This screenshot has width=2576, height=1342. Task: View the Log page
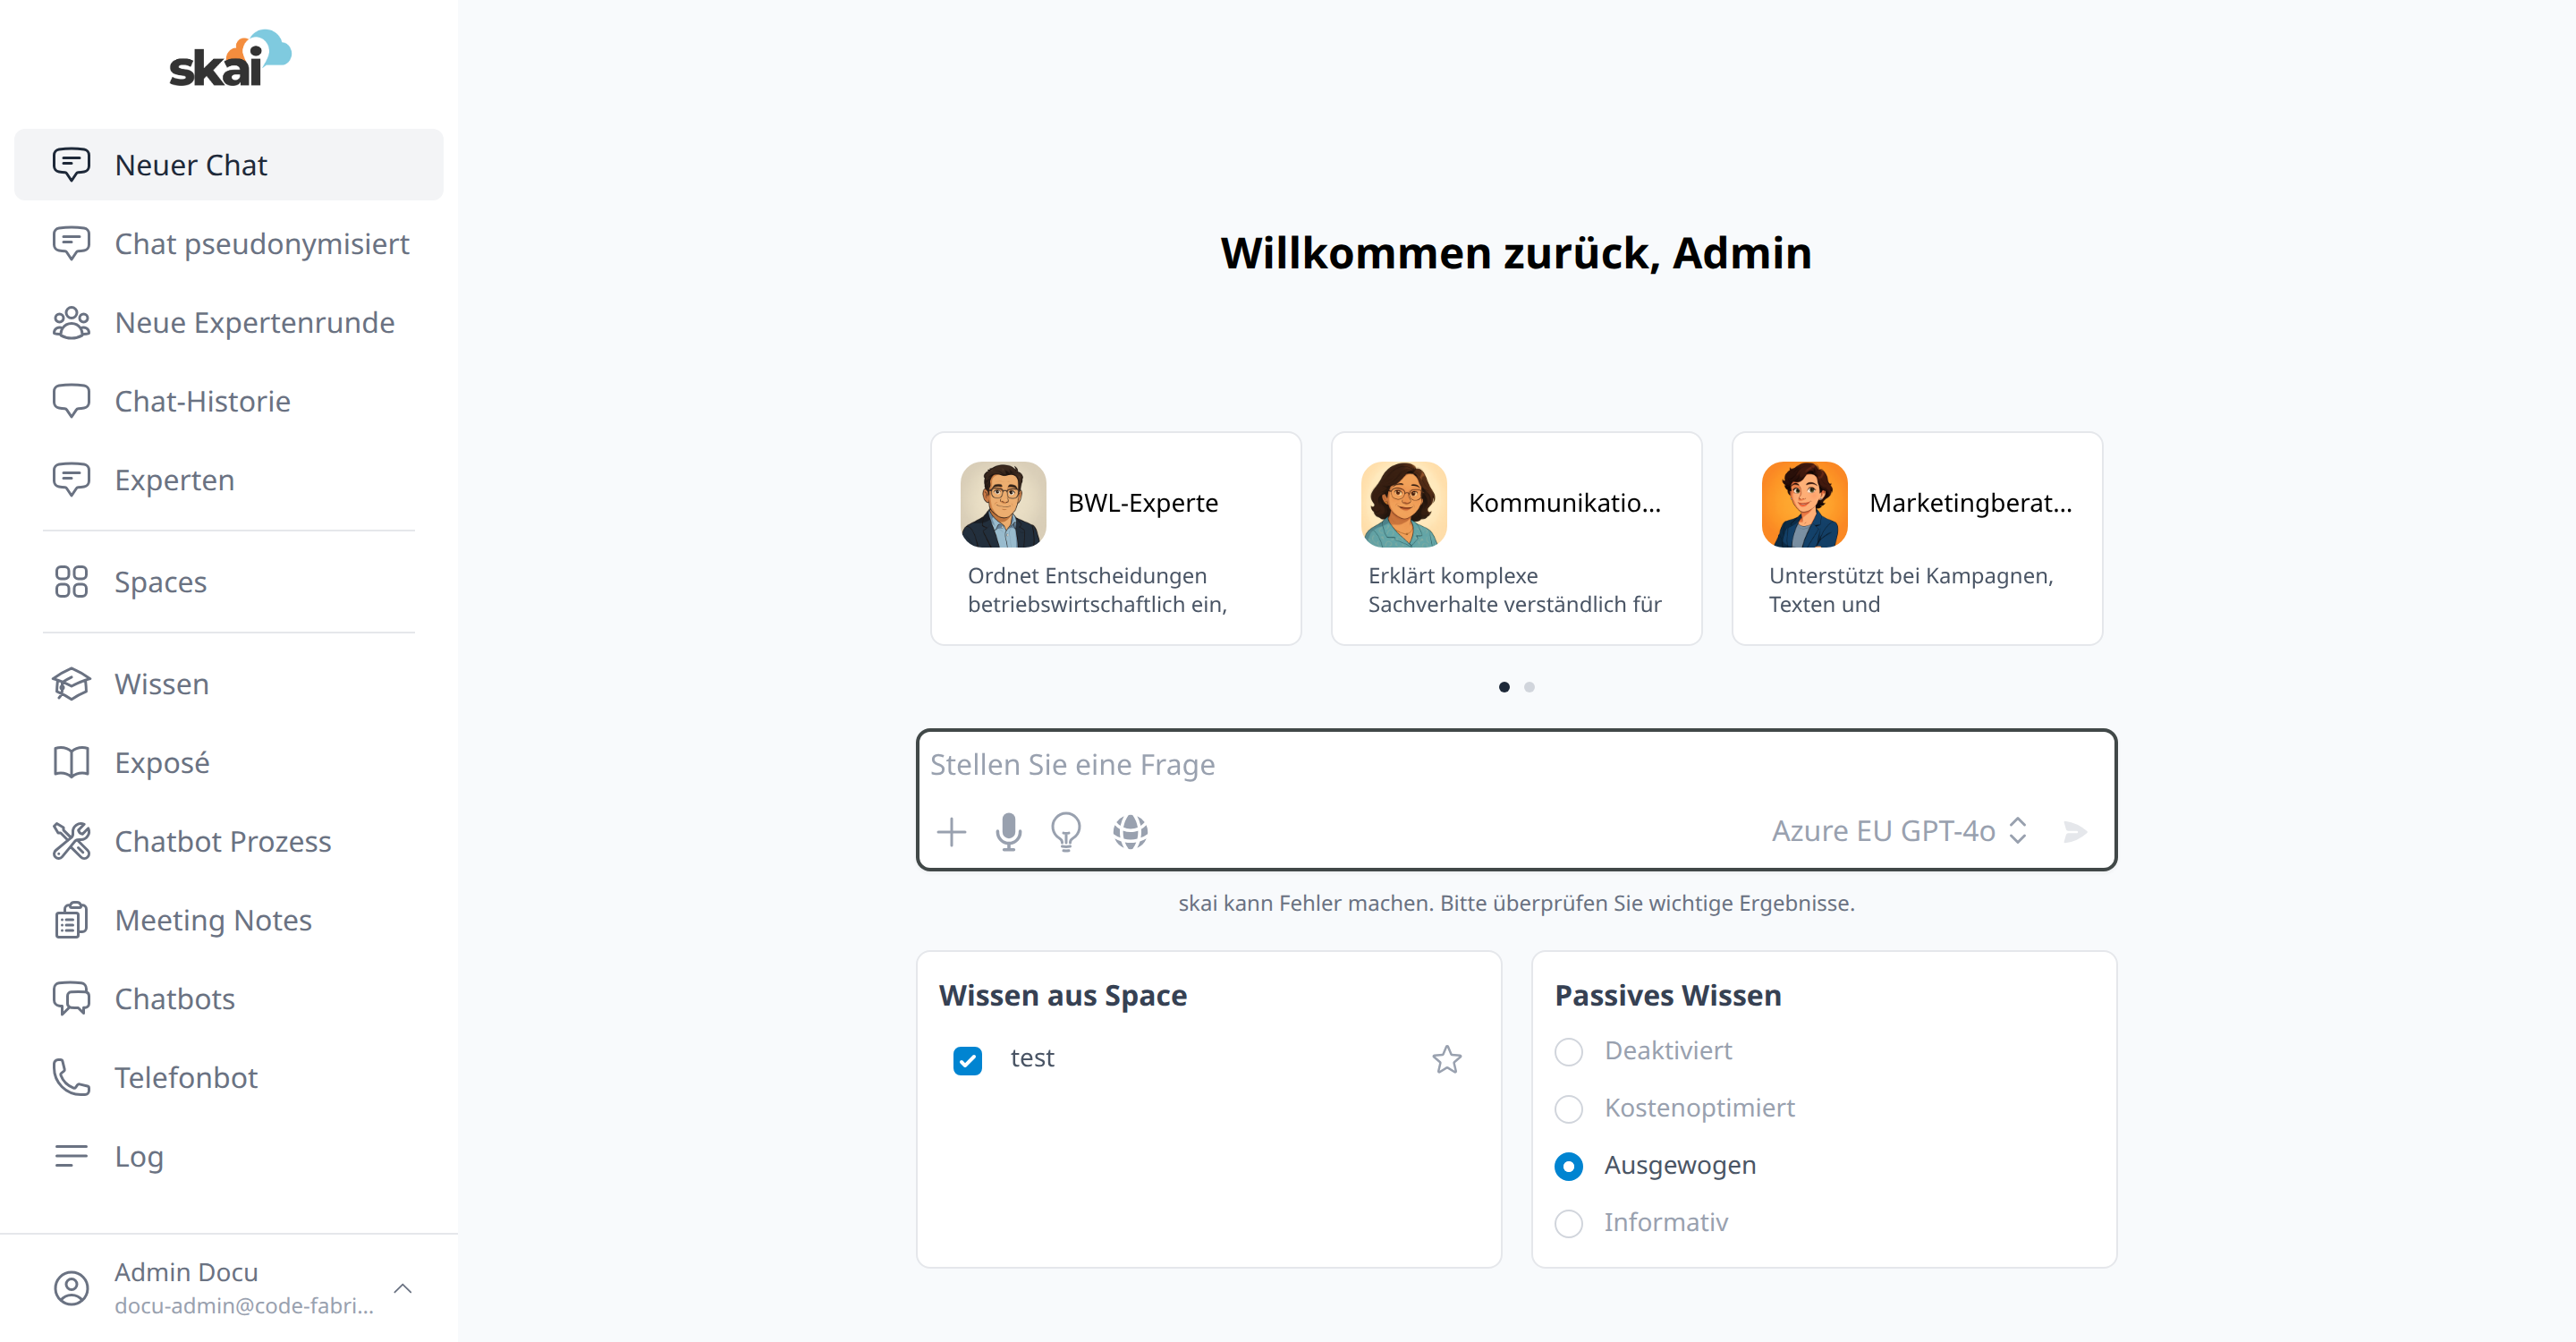[x=229, y=1156]
